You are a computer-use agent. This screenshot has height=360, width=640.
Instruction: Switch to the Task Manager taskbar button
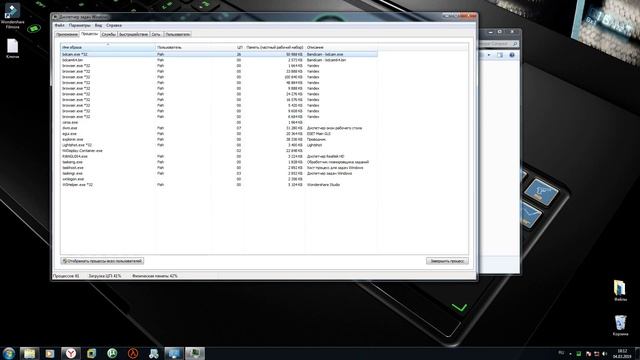pyautogui.click(x=195, y=353)
